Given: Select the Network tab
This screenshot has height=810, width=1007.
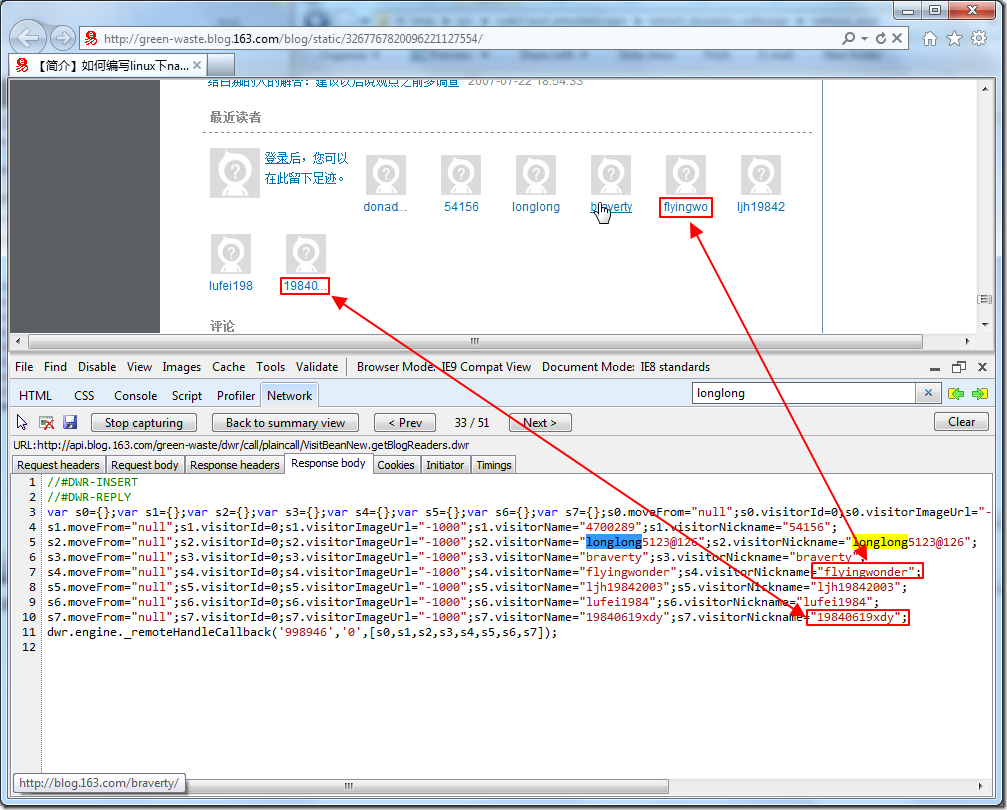Looking at the screenshot, I should [x=290, y=396].
